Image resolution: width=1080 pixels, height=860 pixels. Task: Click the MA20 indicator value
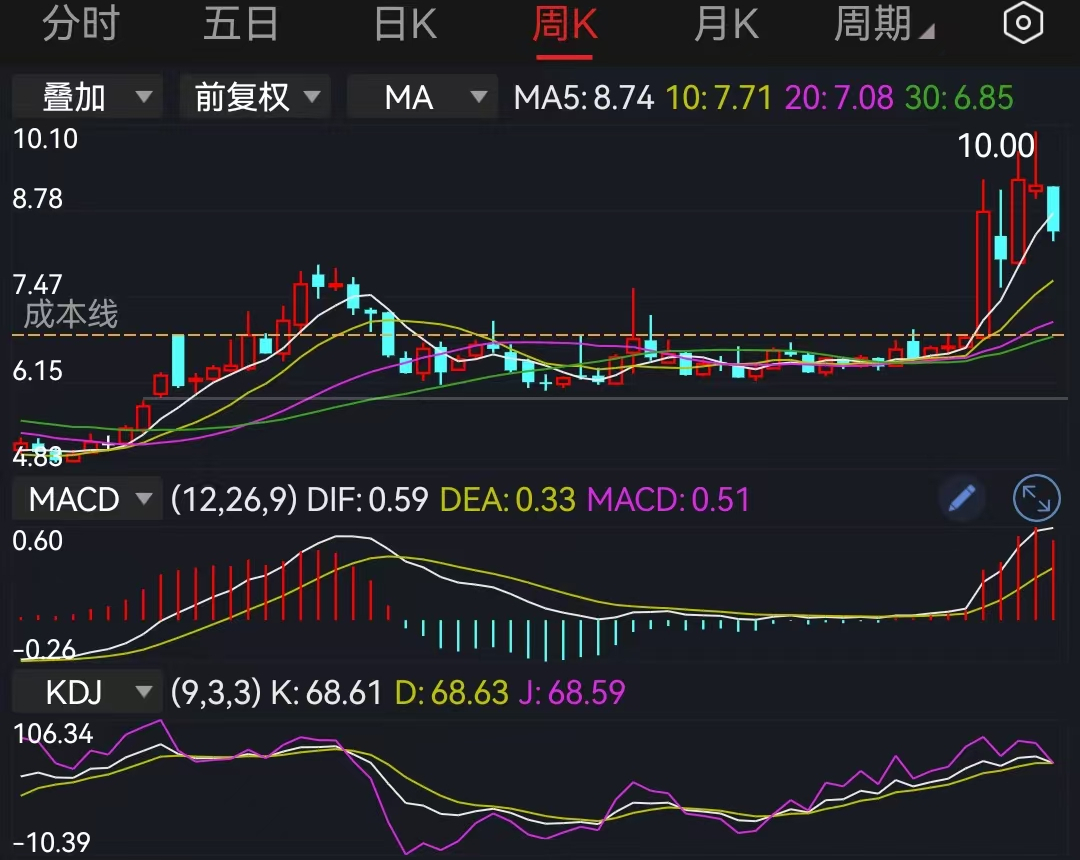pyautogui.click(x=838, y=98)
